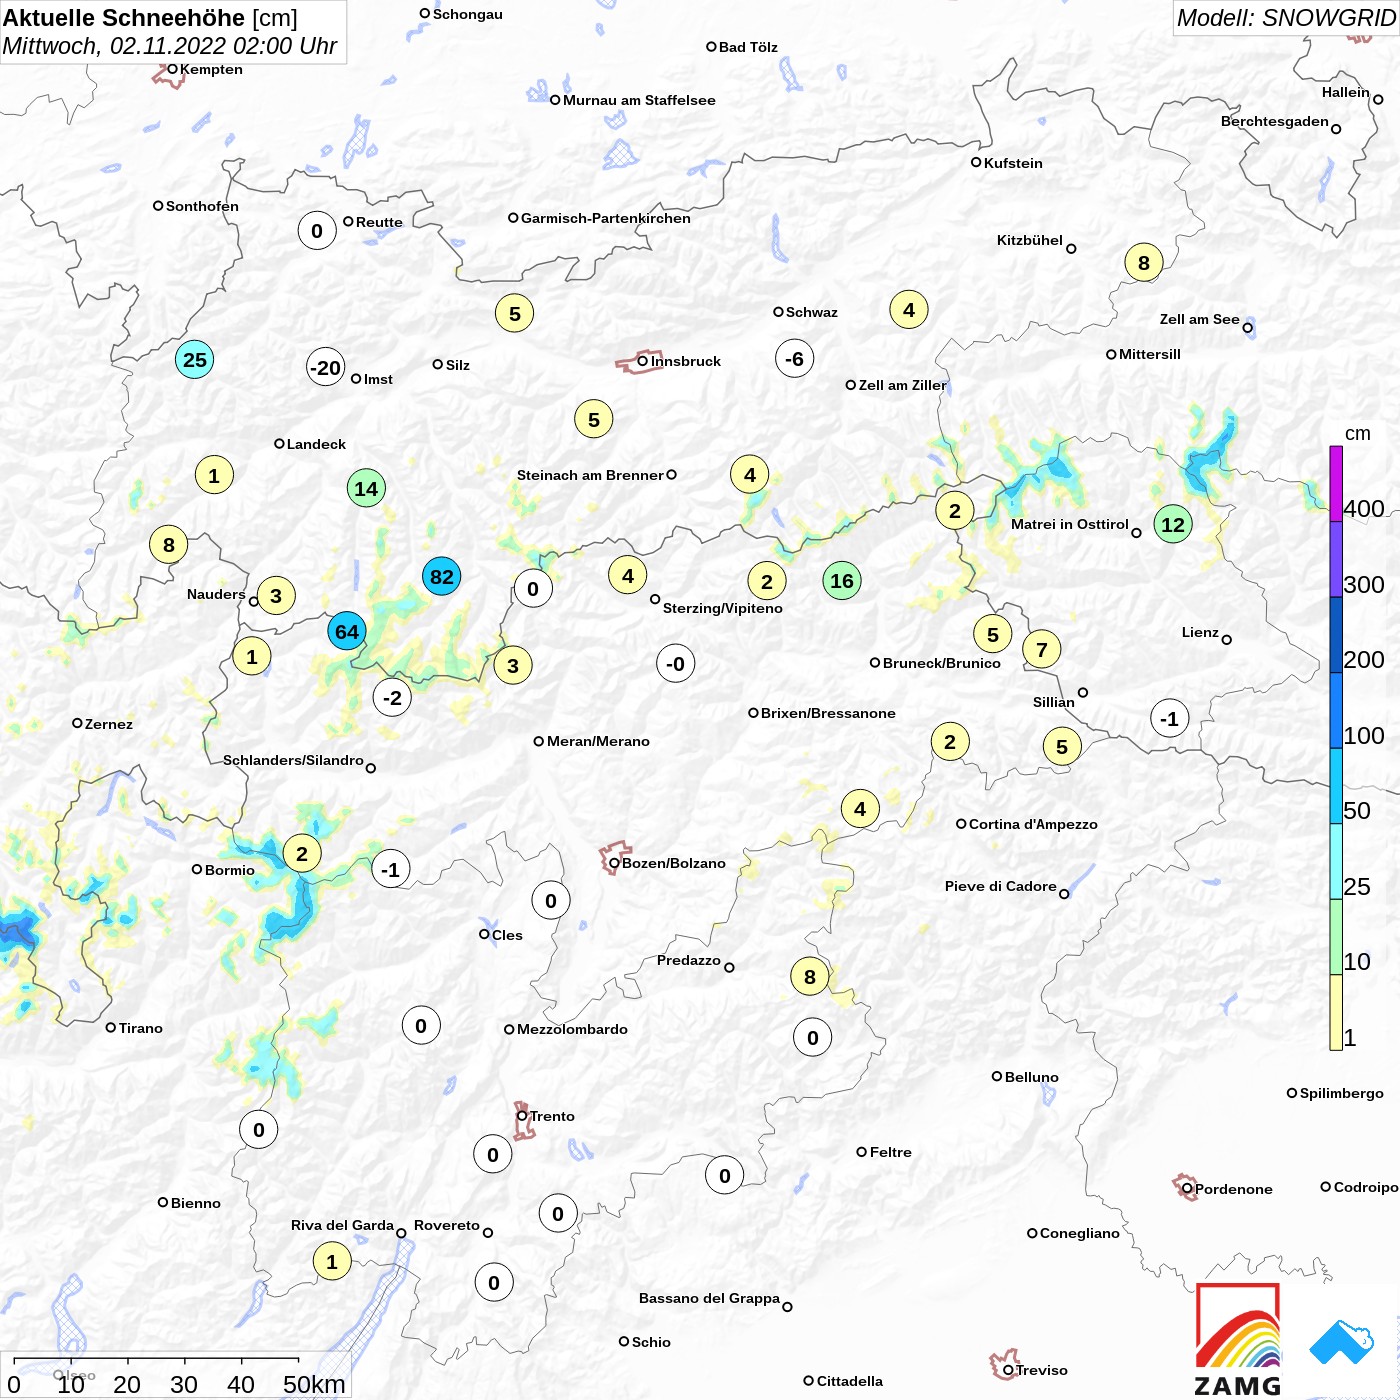Click the 'Bassano del Grappa' label
Viewport: 1400px width, 1400px height.
tap(709, 1298)
